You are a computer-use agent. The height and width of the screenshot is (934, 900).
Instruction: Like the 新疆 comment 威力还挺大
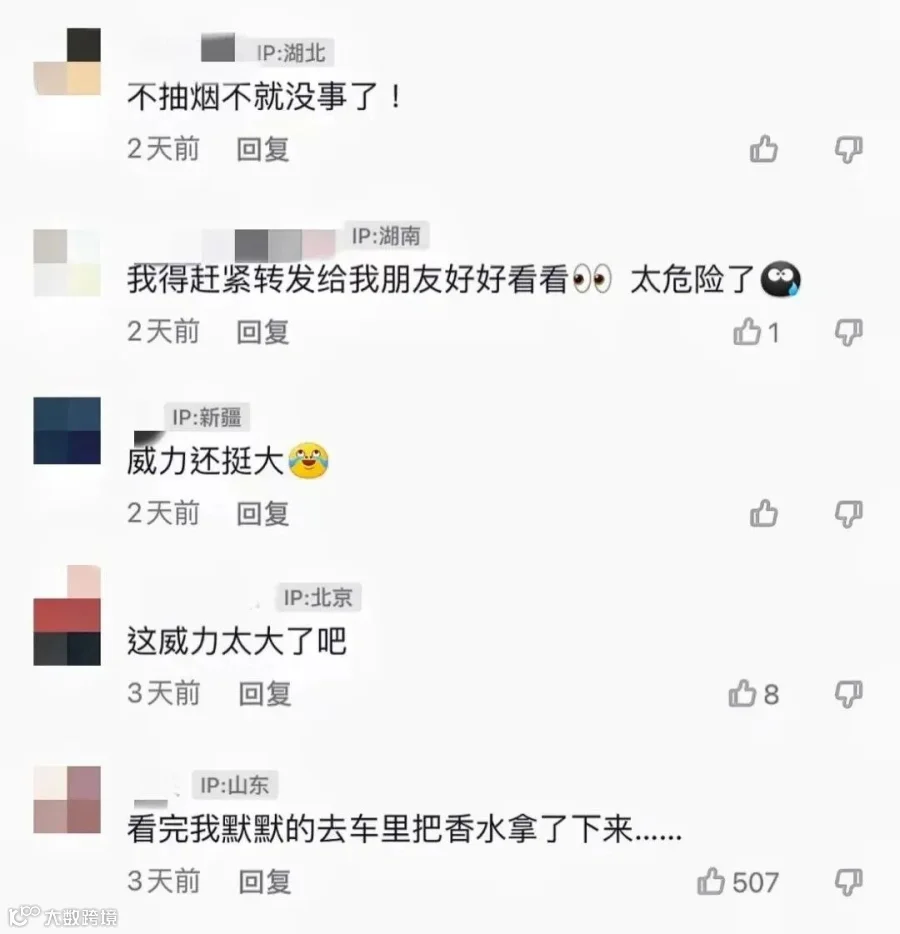coord(764,513)
